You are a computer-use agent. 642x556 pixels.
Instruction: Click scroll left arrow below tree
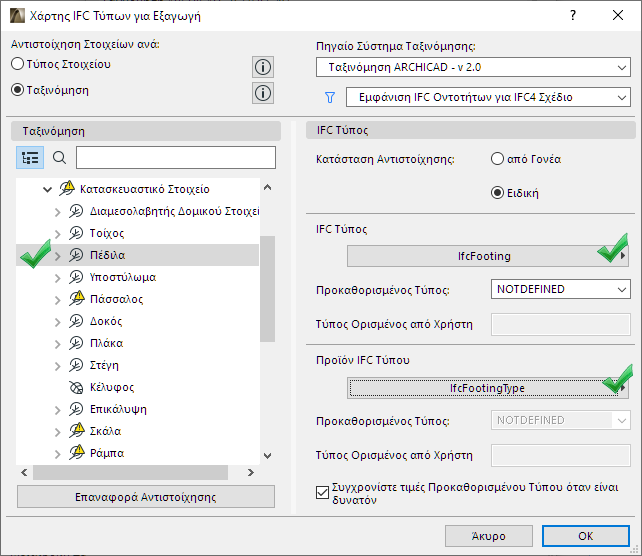point(24,472)
